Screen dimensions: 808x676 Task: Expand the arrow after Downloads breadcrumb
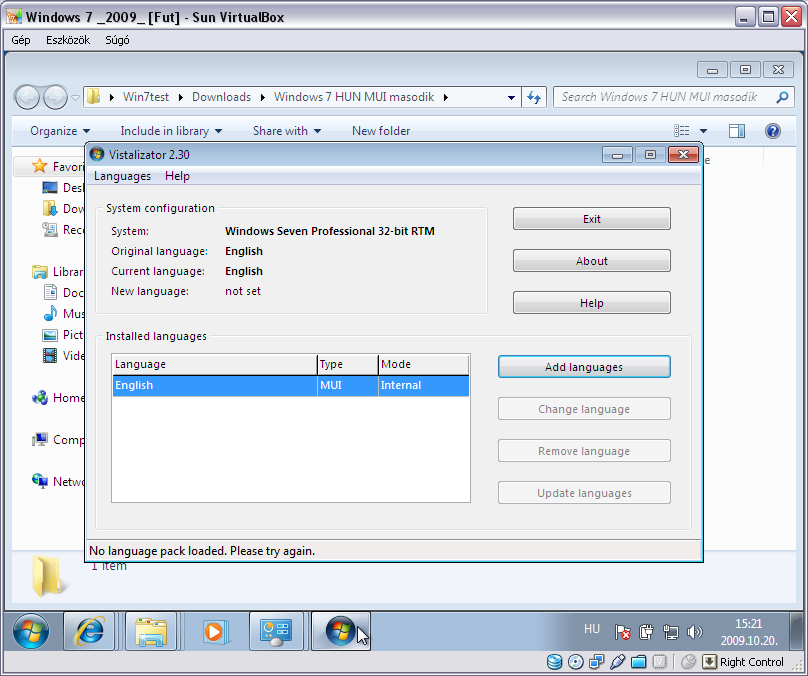(x=263, y=97)
